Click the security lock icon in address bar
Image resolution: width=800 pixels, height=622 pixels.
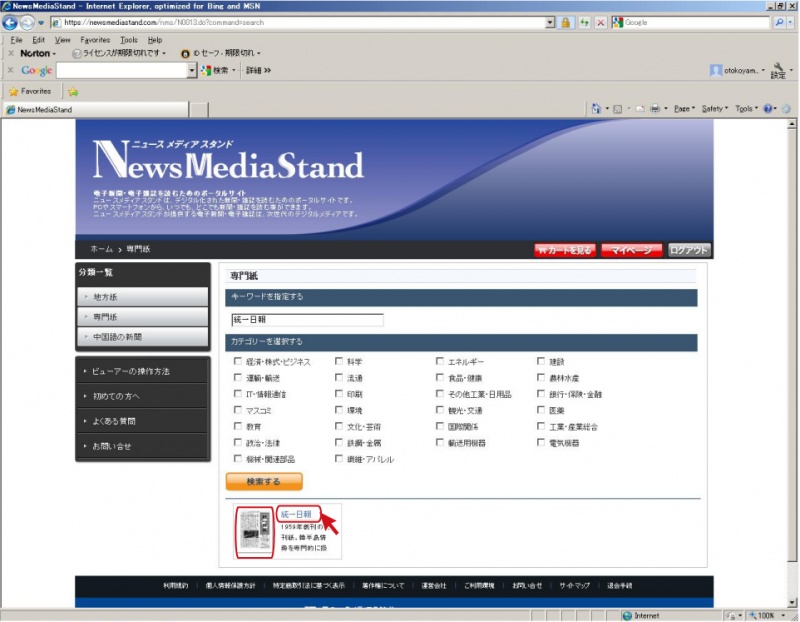tap(566, 22)
